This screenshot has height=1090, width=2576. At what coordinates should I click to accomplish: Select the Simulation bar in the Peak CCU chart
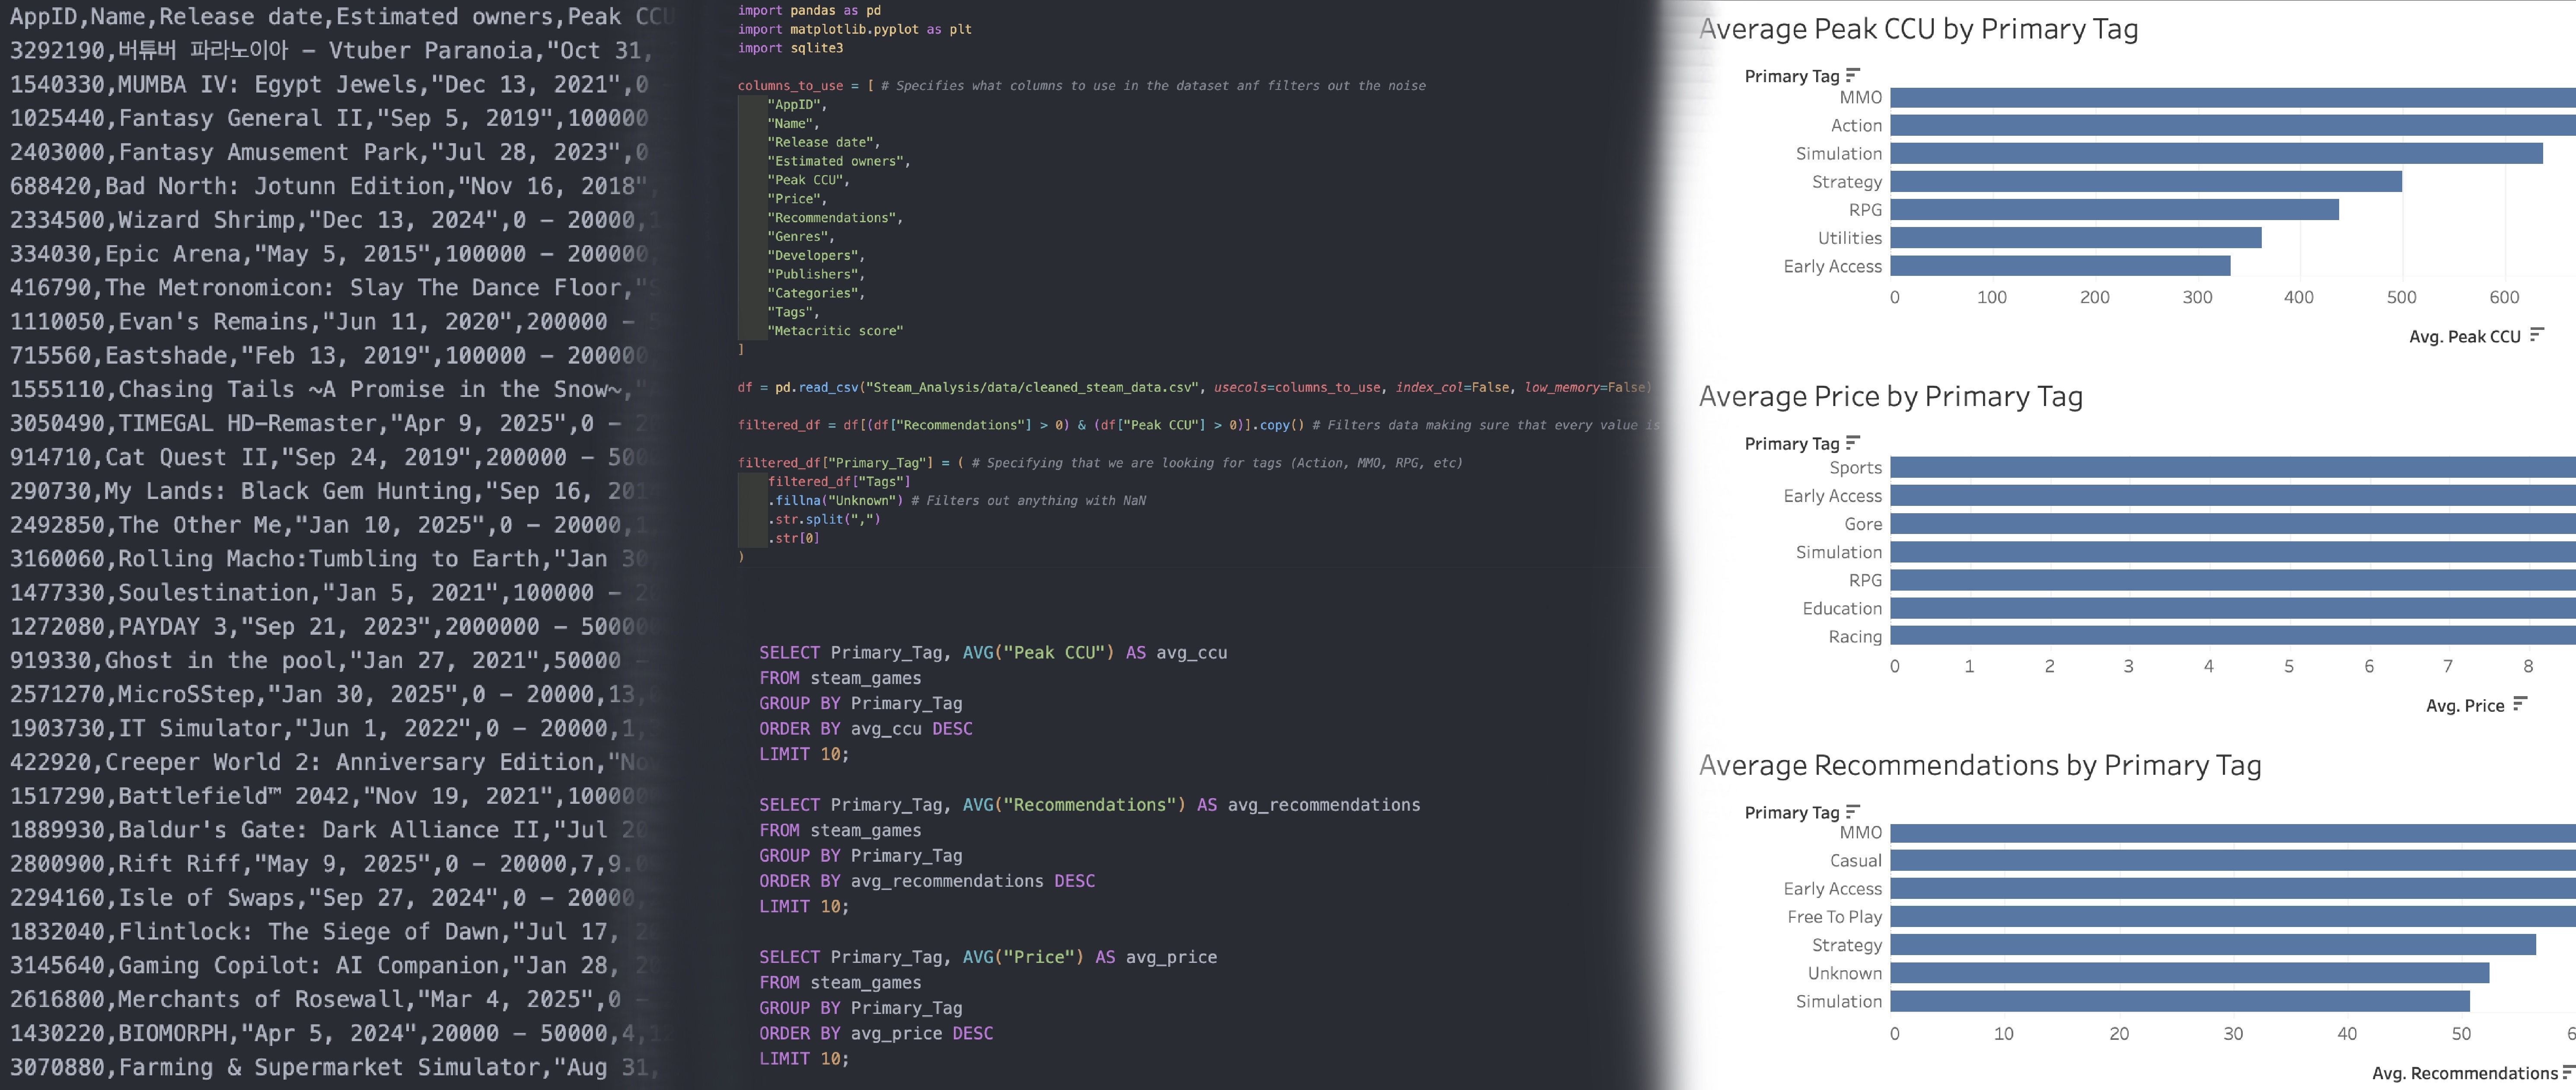(x=2217, y=154)
